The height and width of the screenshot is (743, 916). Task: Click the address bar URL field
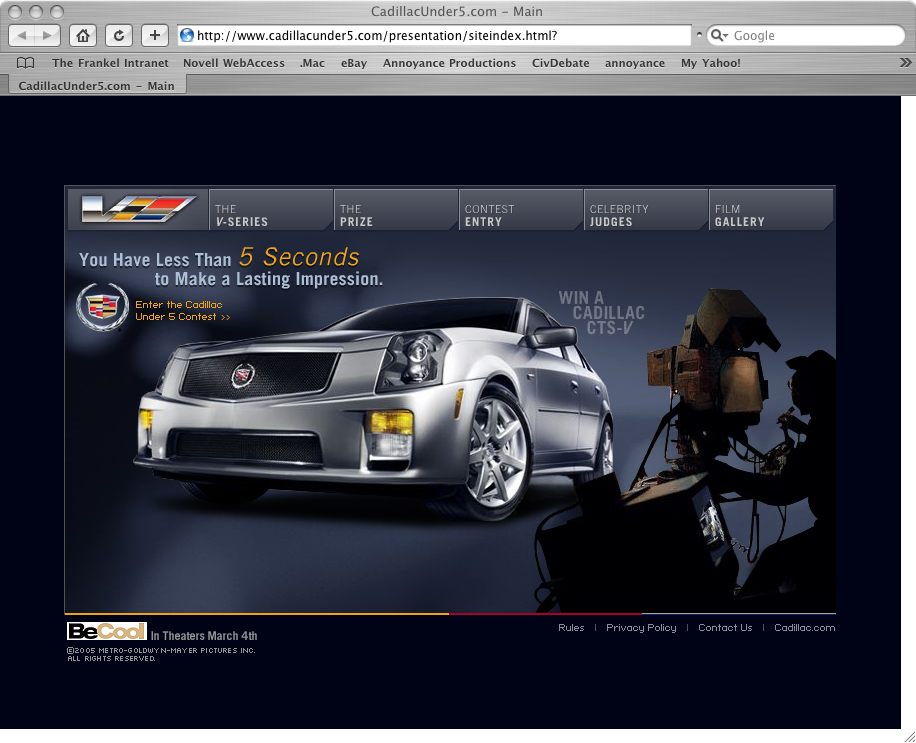pos(435,36)
